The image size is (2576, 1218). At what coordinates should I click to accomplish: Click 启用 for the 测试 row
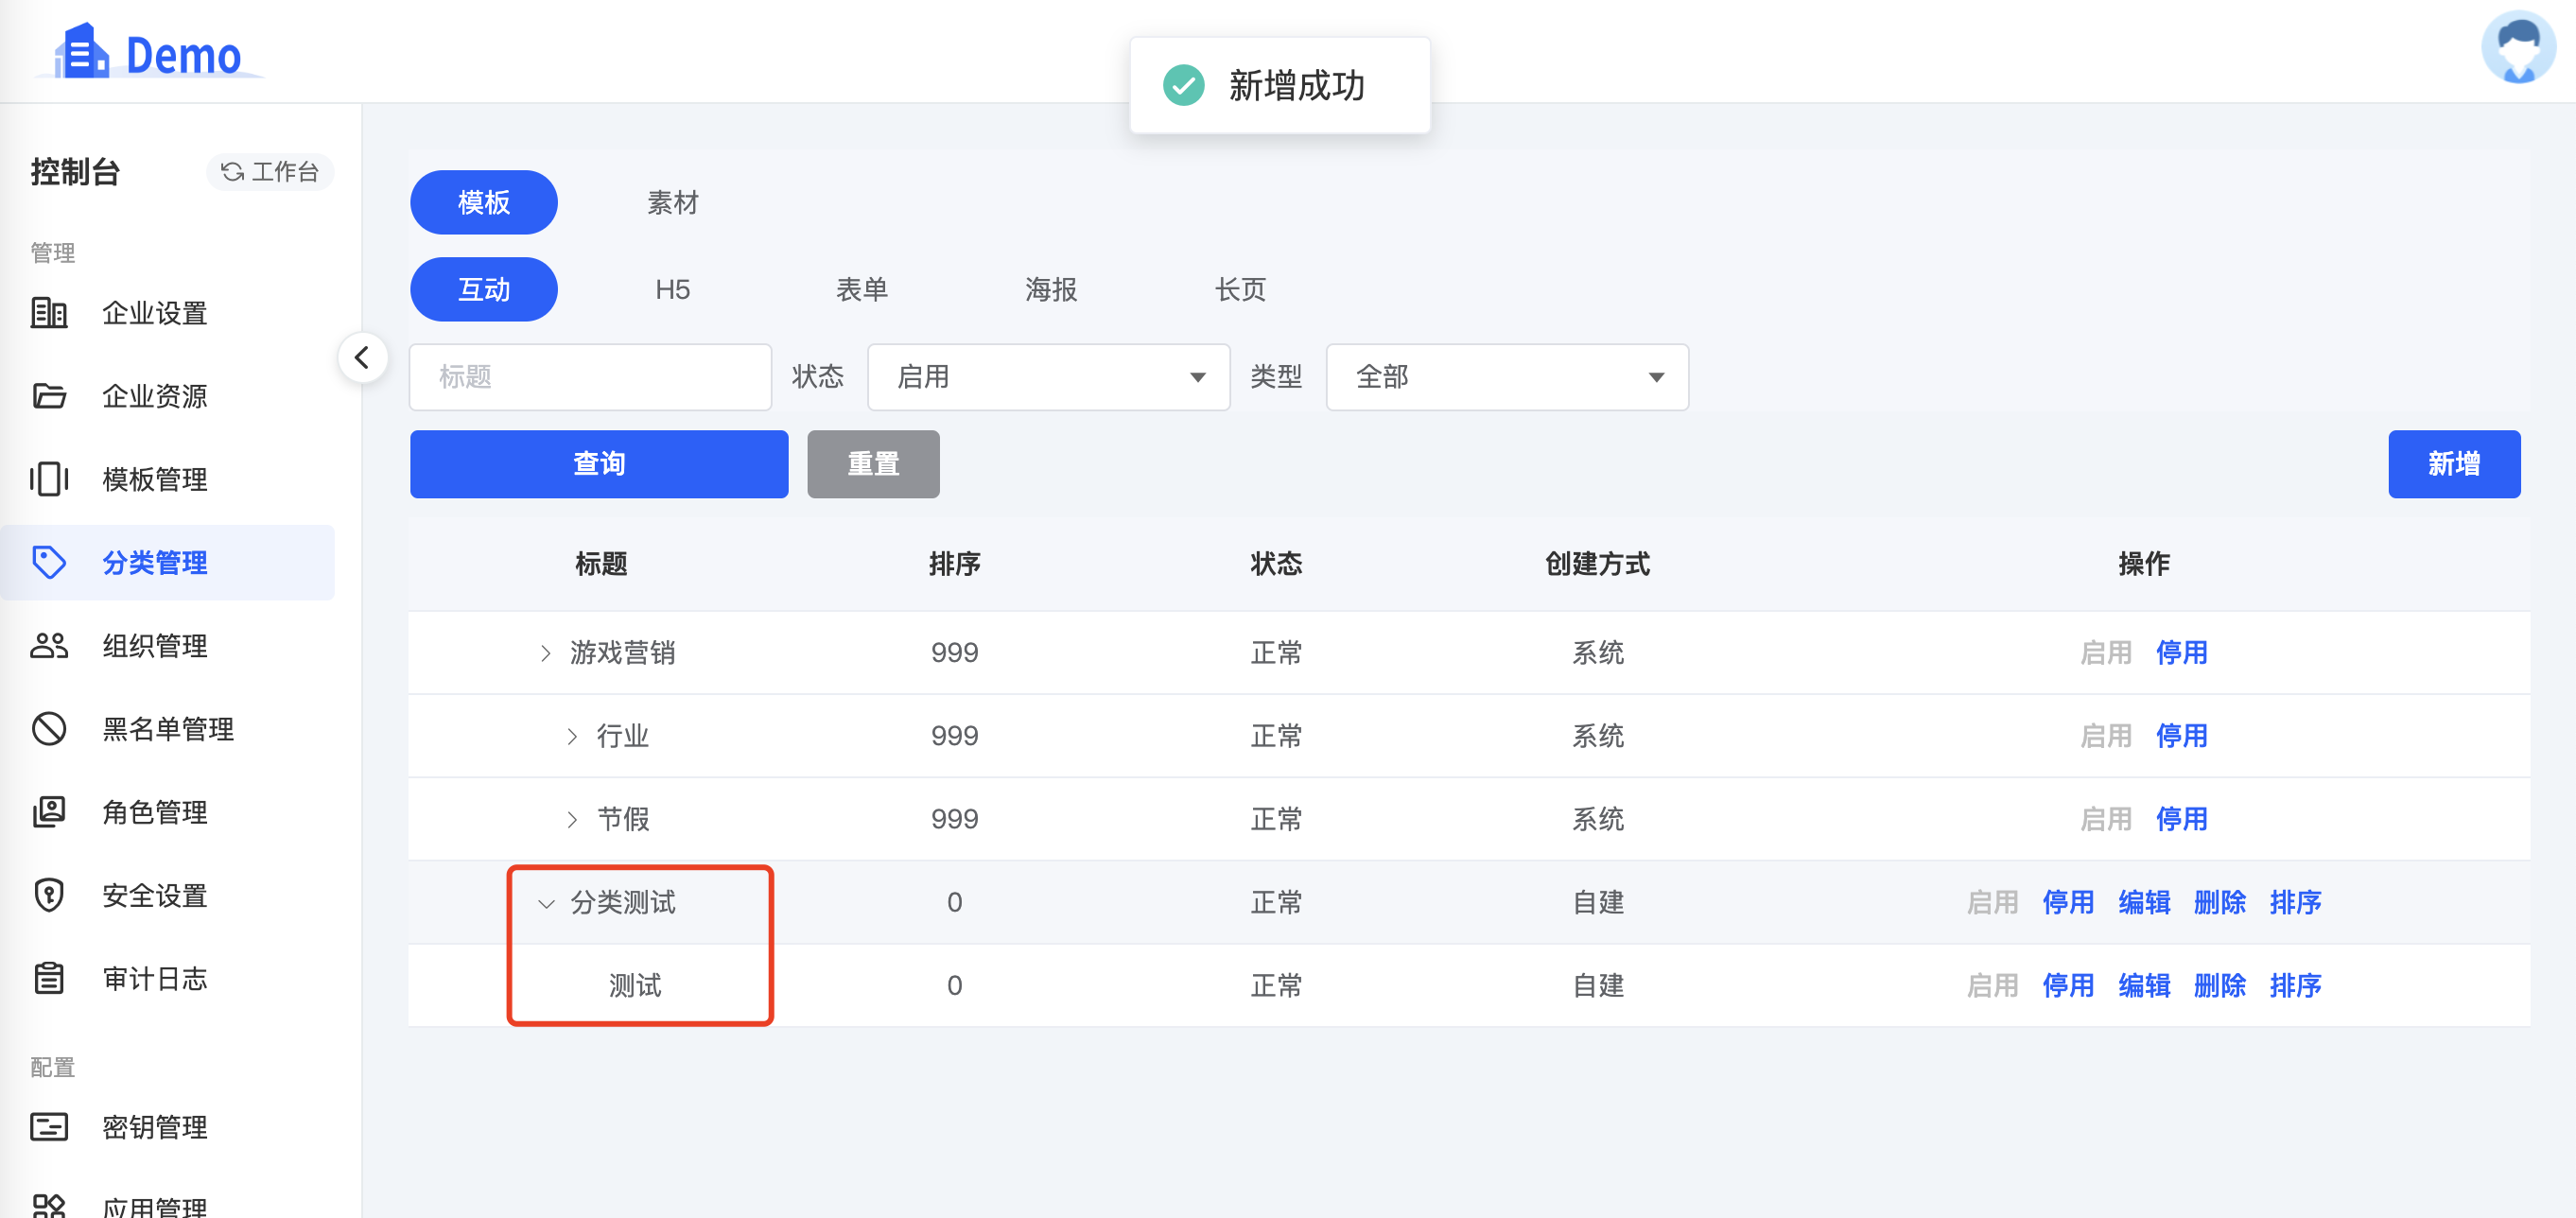point(1992,984)
